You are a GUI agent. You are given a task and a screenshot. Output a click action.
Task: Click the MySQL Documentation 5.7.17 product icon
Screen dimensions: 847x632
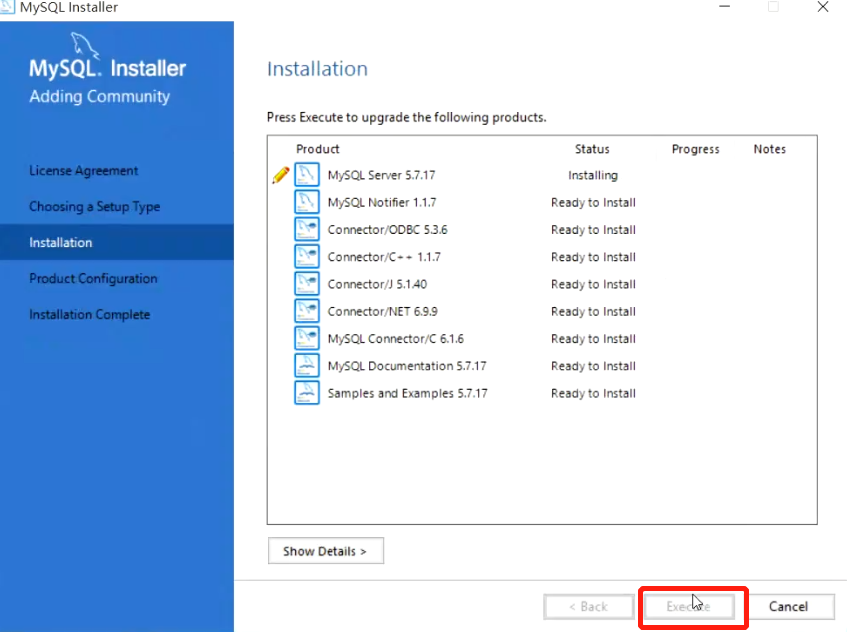(307, 366)
